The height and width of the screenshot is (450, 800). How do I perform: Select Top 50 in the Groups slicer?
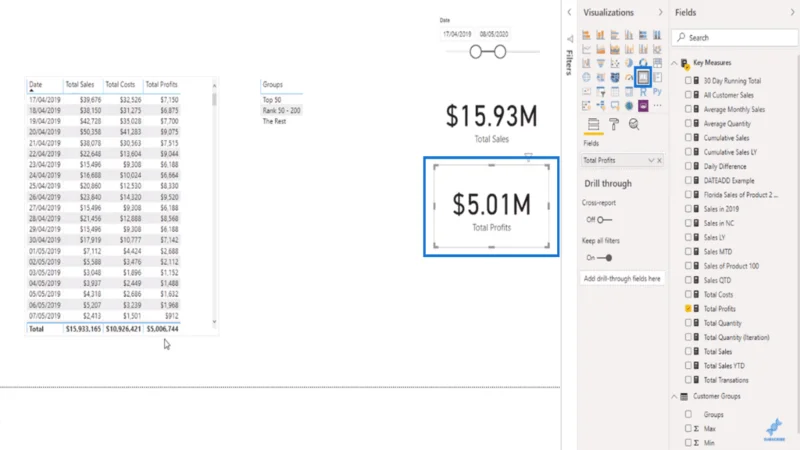272,100
